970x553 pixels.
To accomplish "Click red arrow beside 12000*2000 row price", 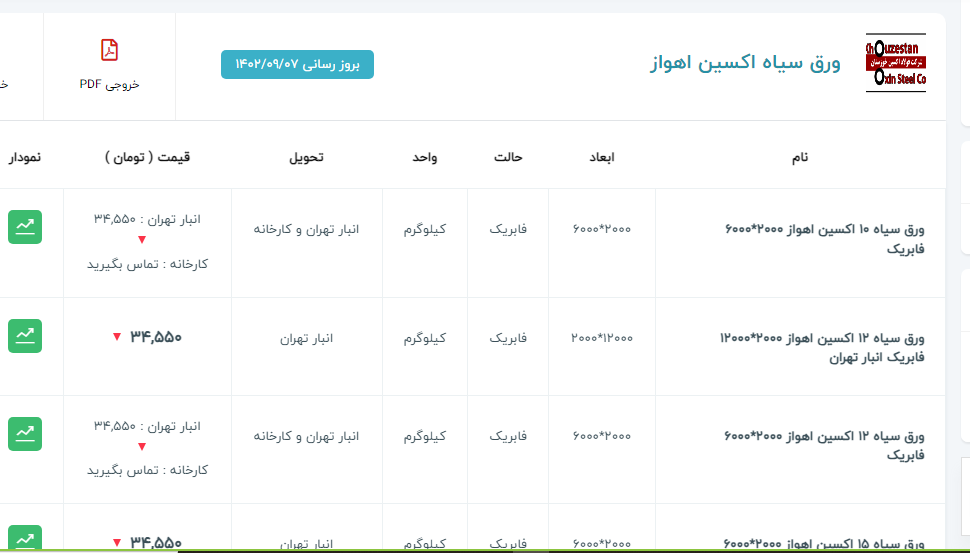I will [117, 337].
